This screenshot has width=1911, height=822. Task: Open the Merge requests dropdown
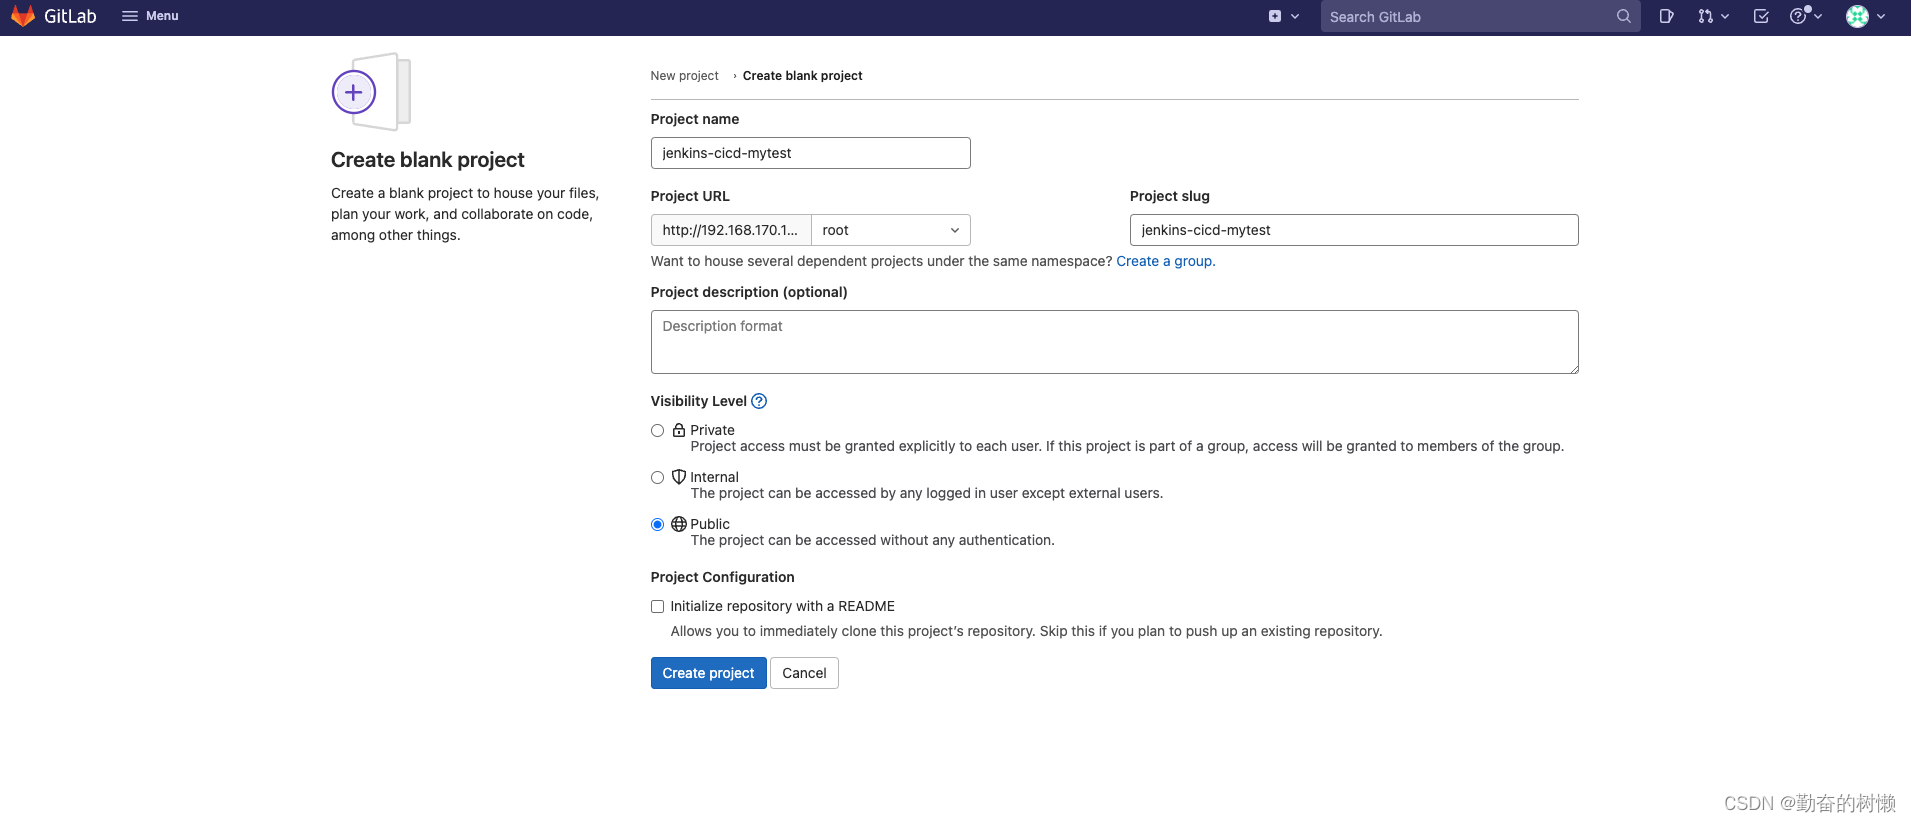[1713, 16]
